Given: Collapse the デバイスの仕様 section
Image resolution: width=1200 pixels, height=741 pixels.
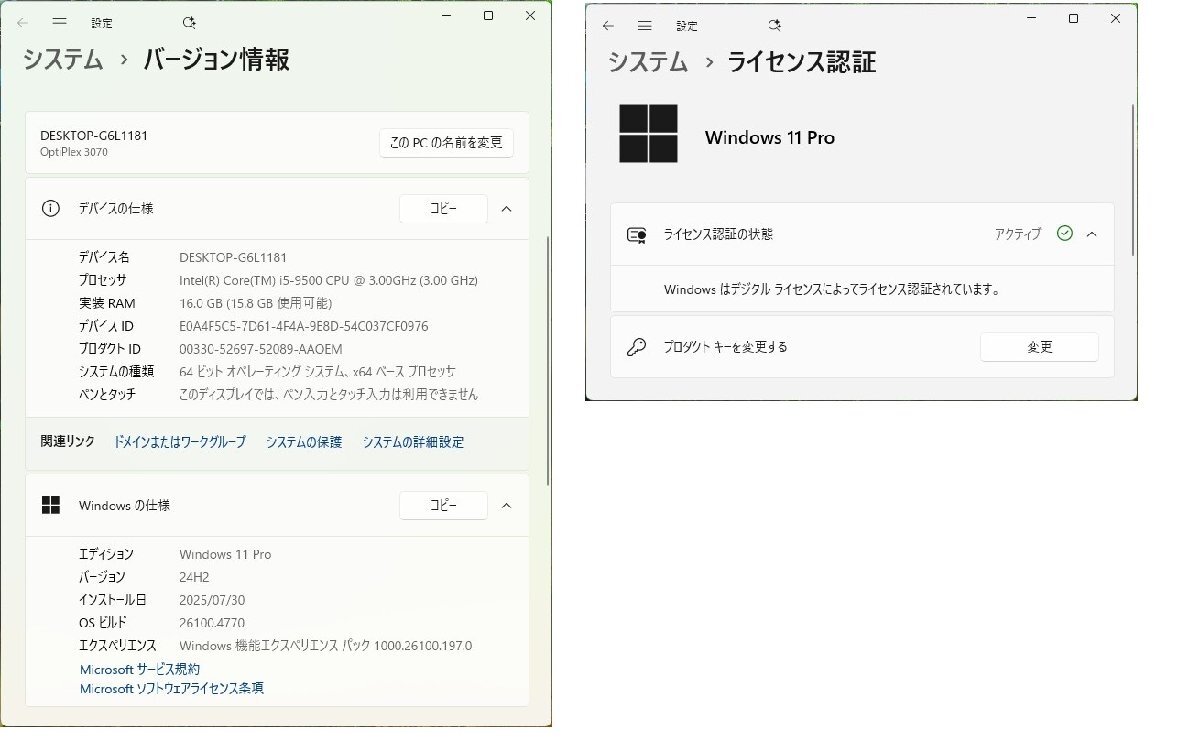Looking at the screenshot, I should click(x=506, y=209).
